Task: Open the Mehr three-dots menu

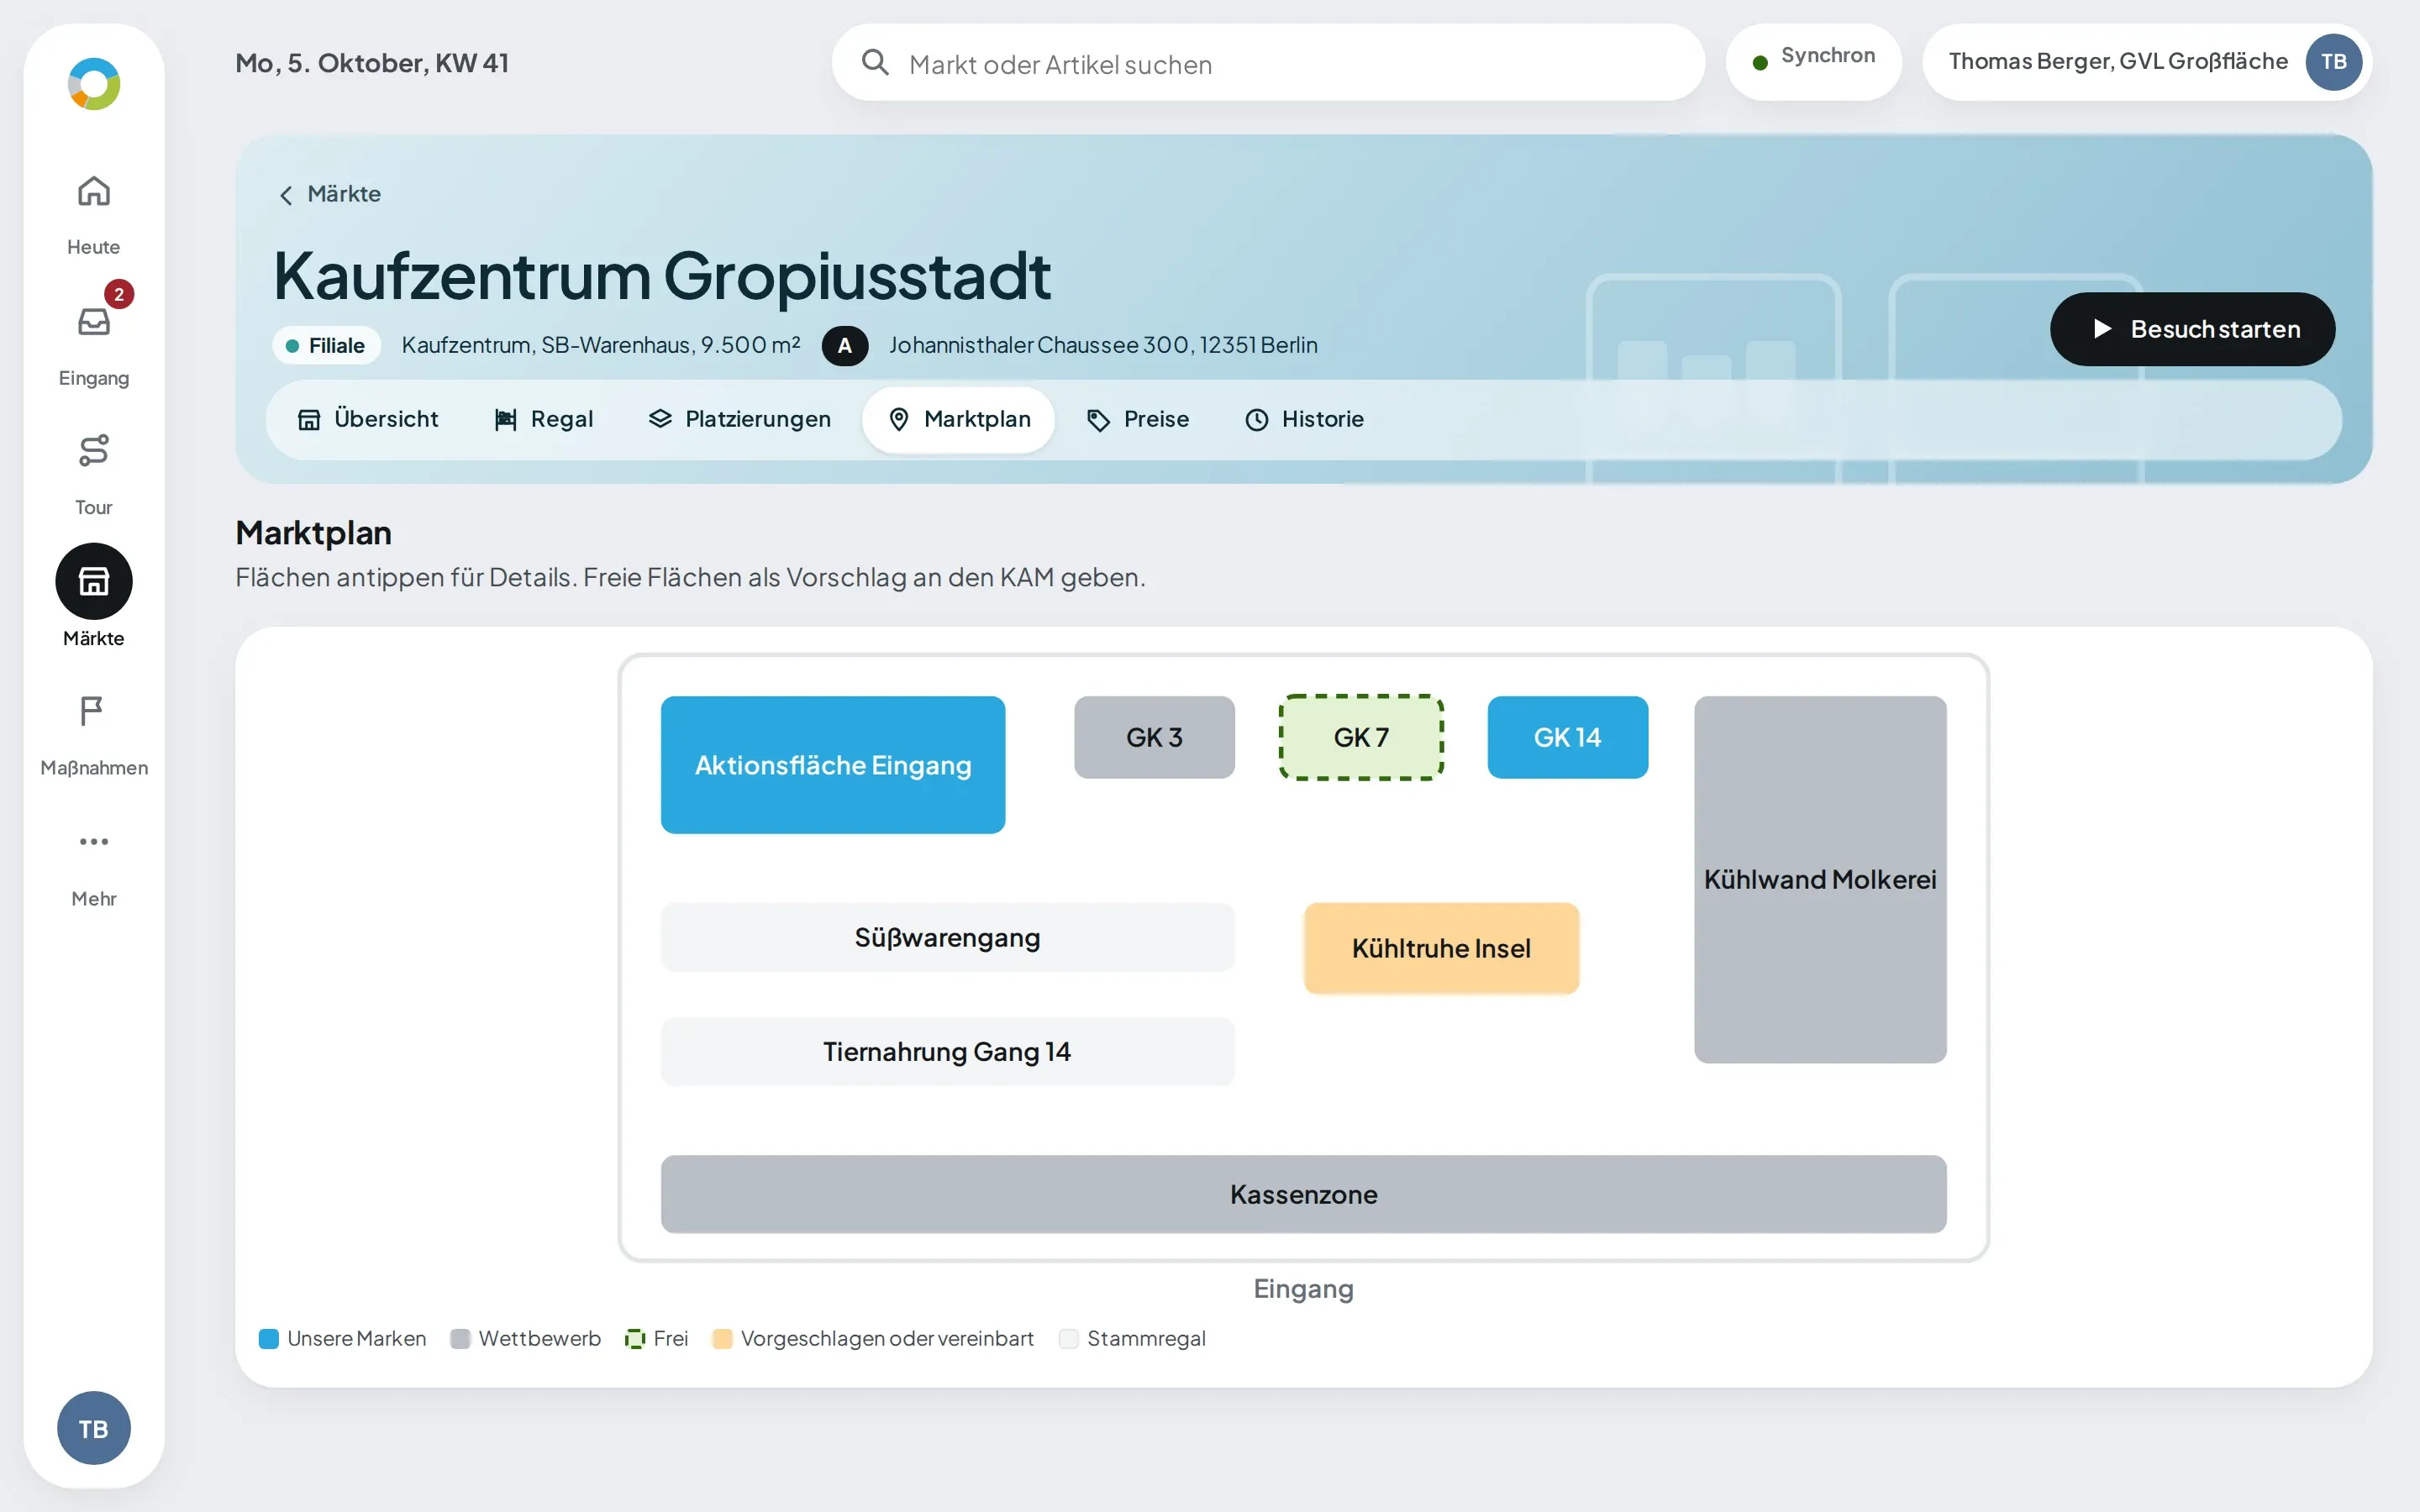Action: click(x=94, y=865)
